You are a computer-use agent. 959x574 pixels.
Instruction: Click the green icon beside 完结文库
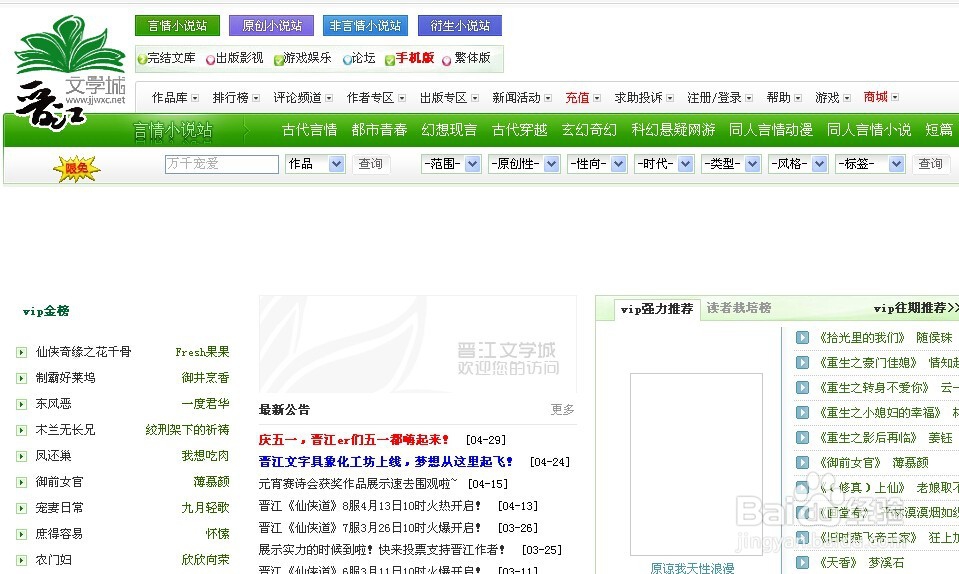click(142, 59)
